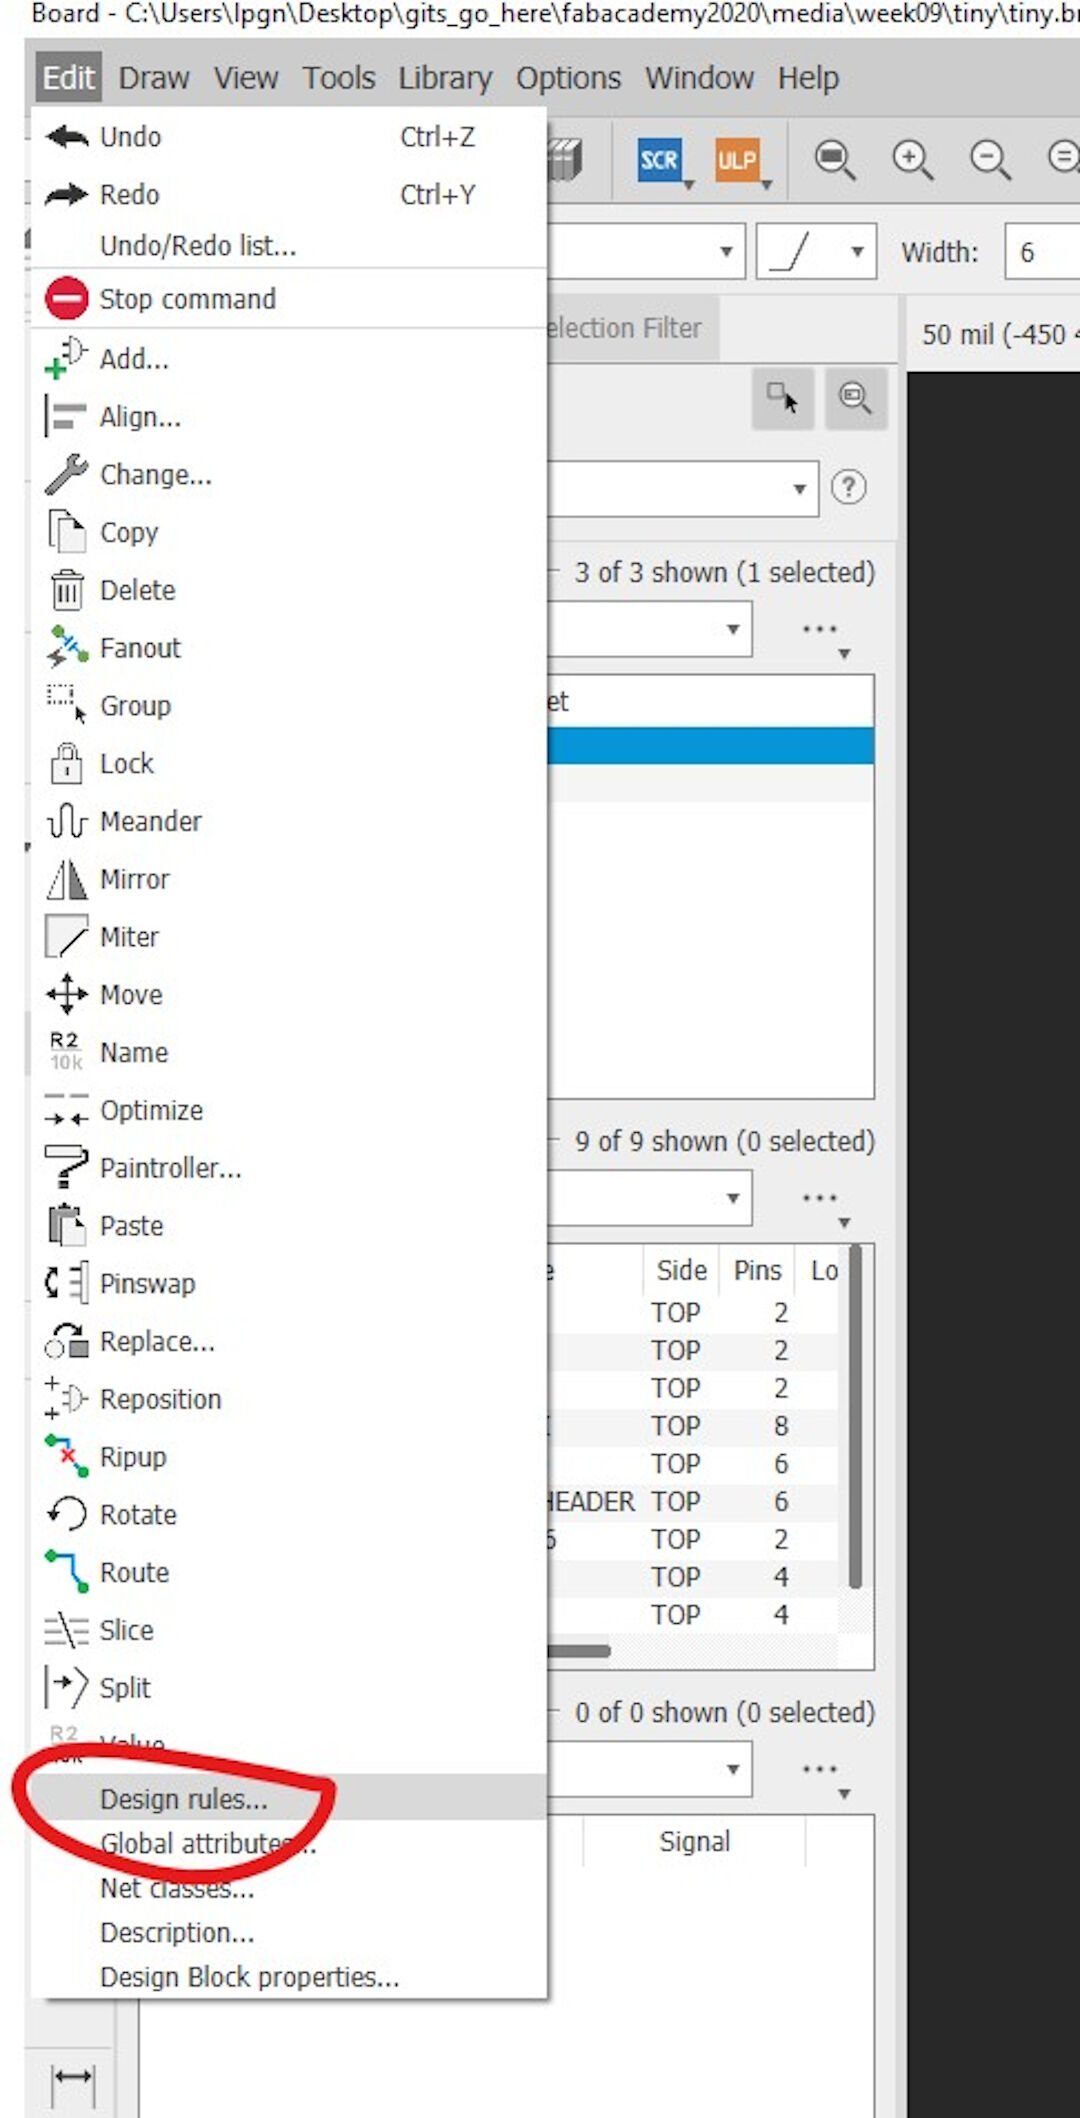Select Design rules... menu entry

(289, 1798)
